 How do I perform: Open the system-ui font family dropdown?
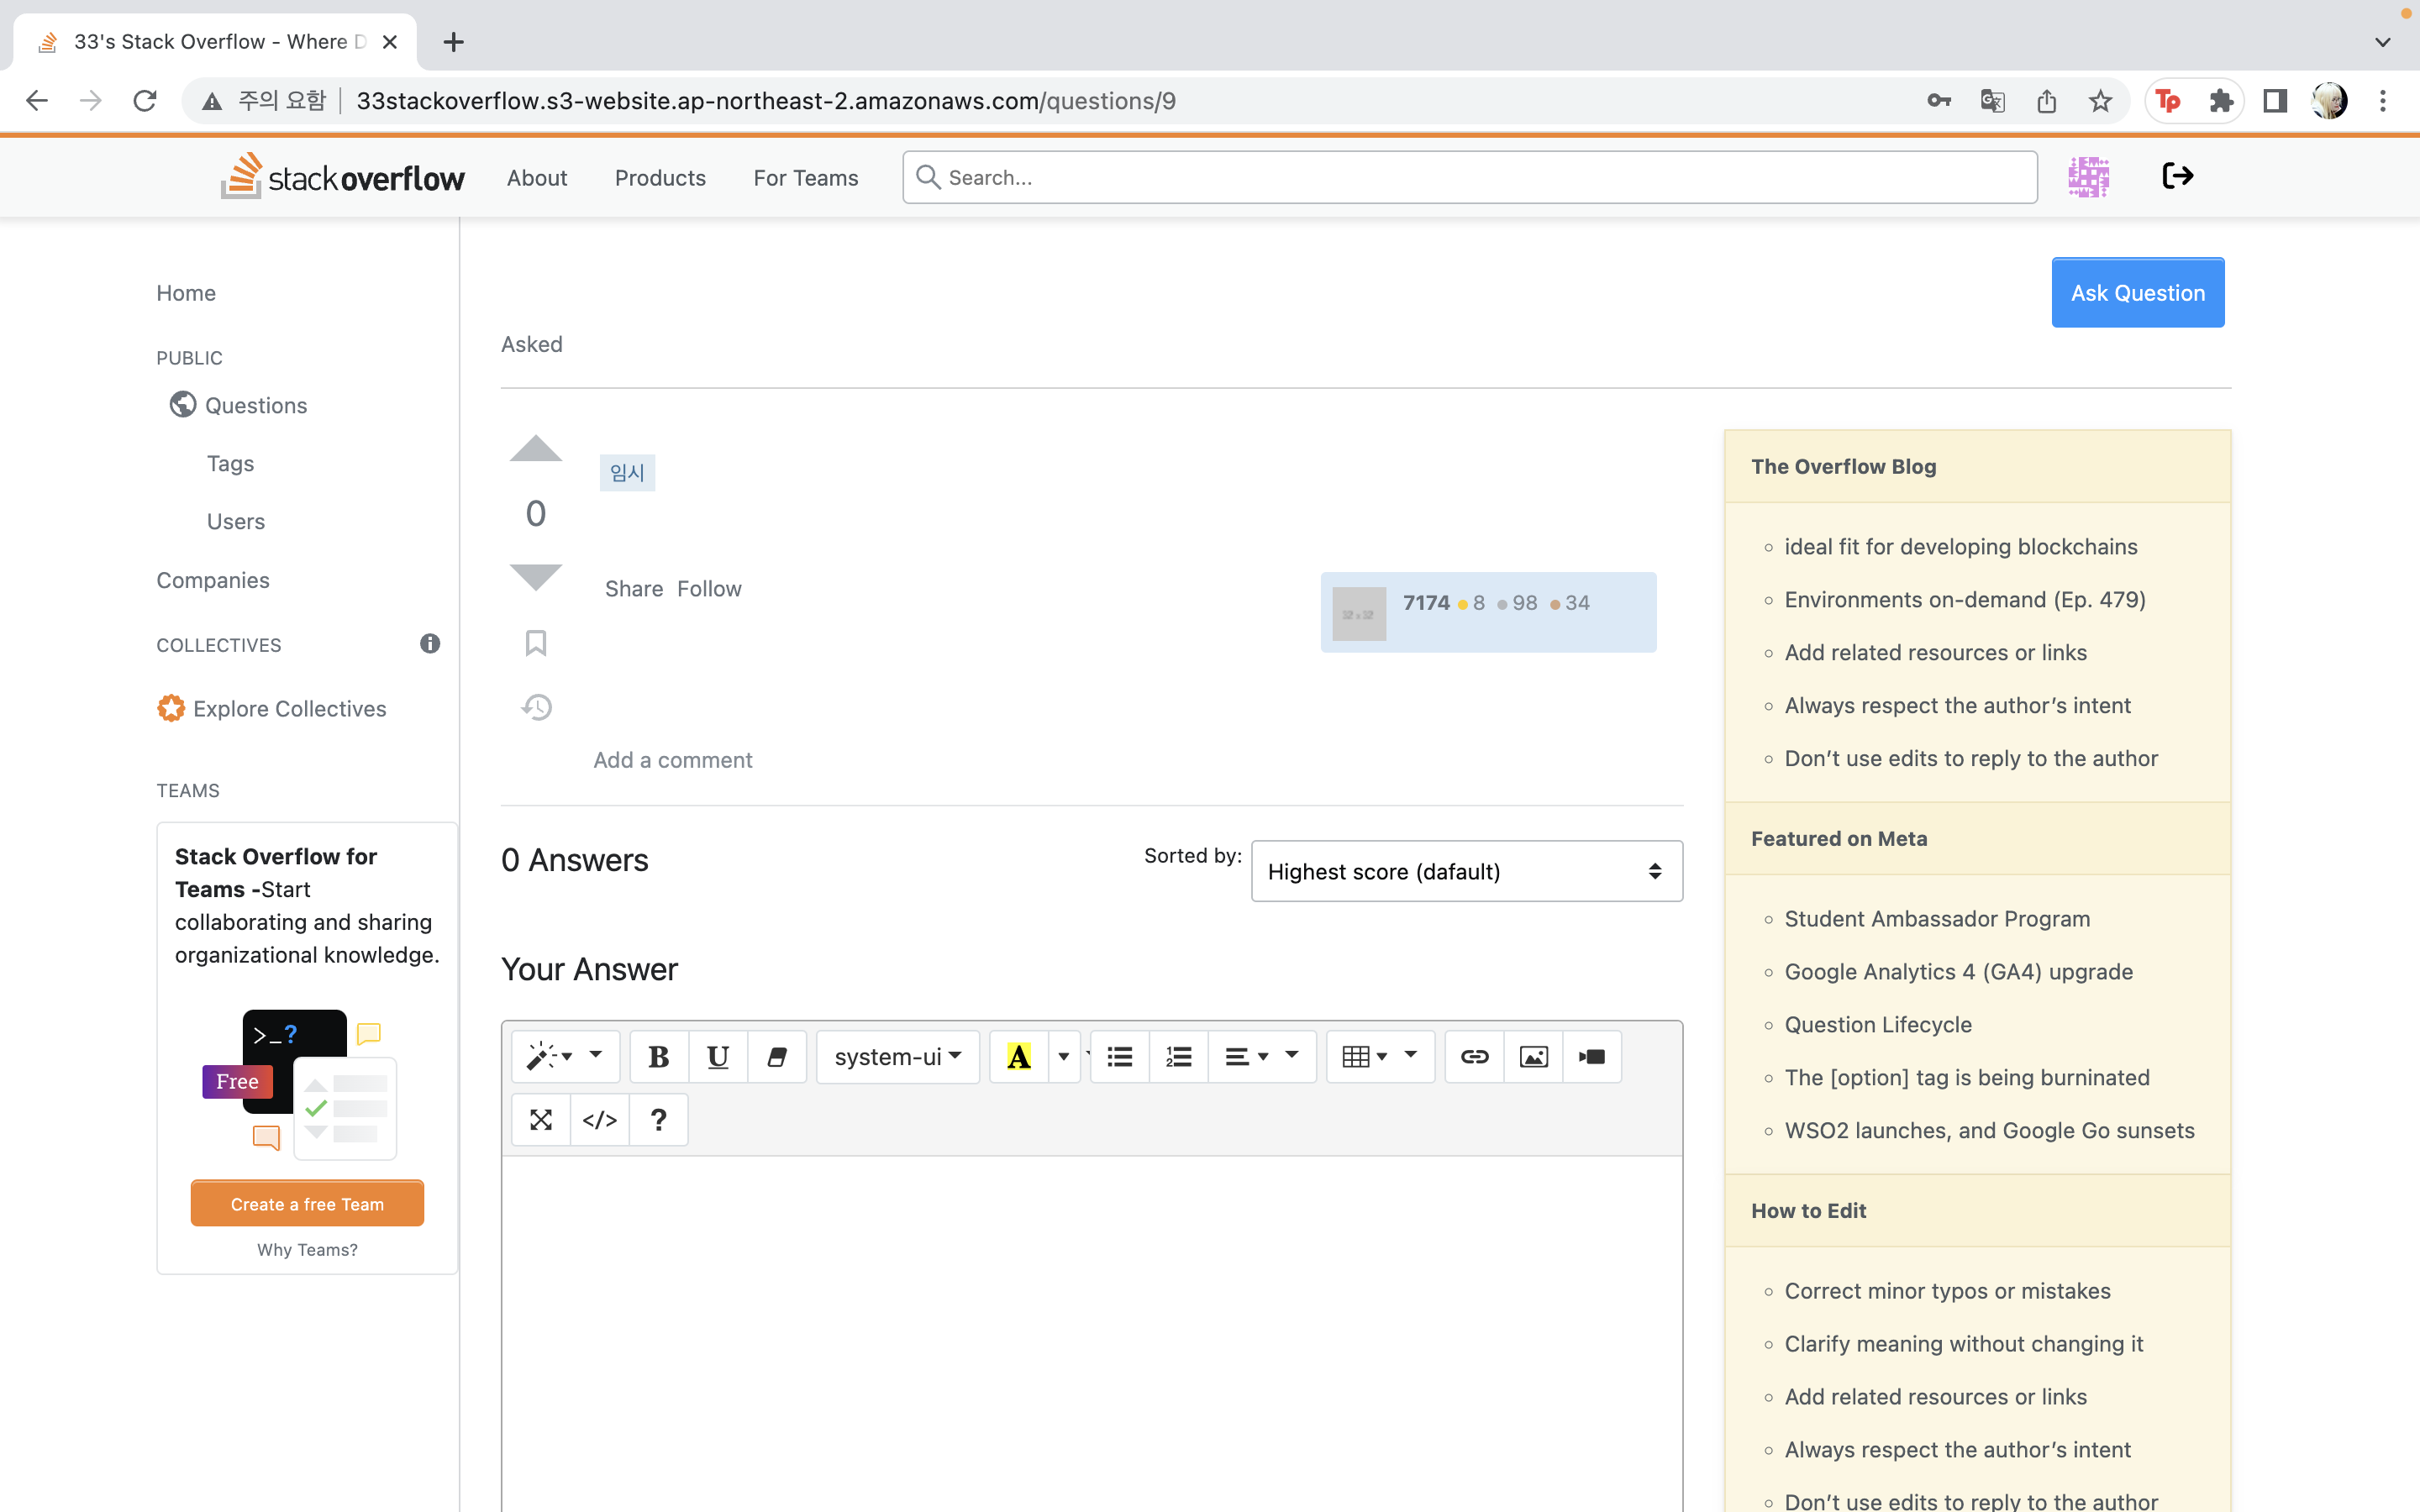[896, 1056]
